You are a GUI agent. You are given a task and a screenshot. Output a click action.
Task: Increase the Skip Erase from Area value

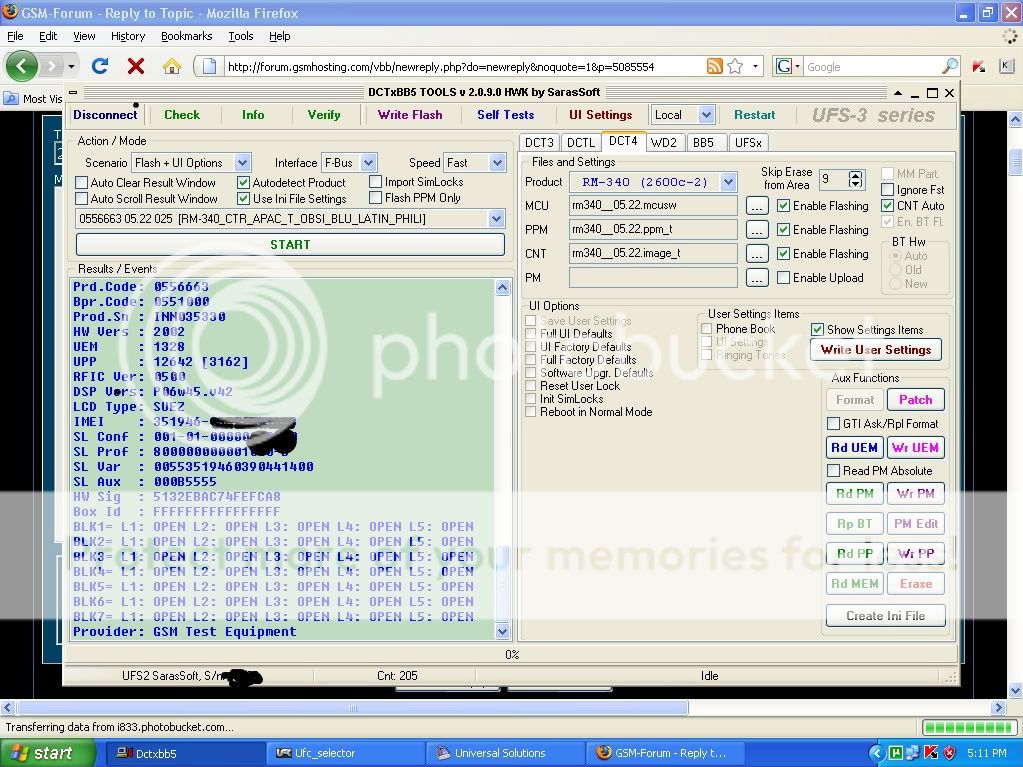tap(855, 175)
